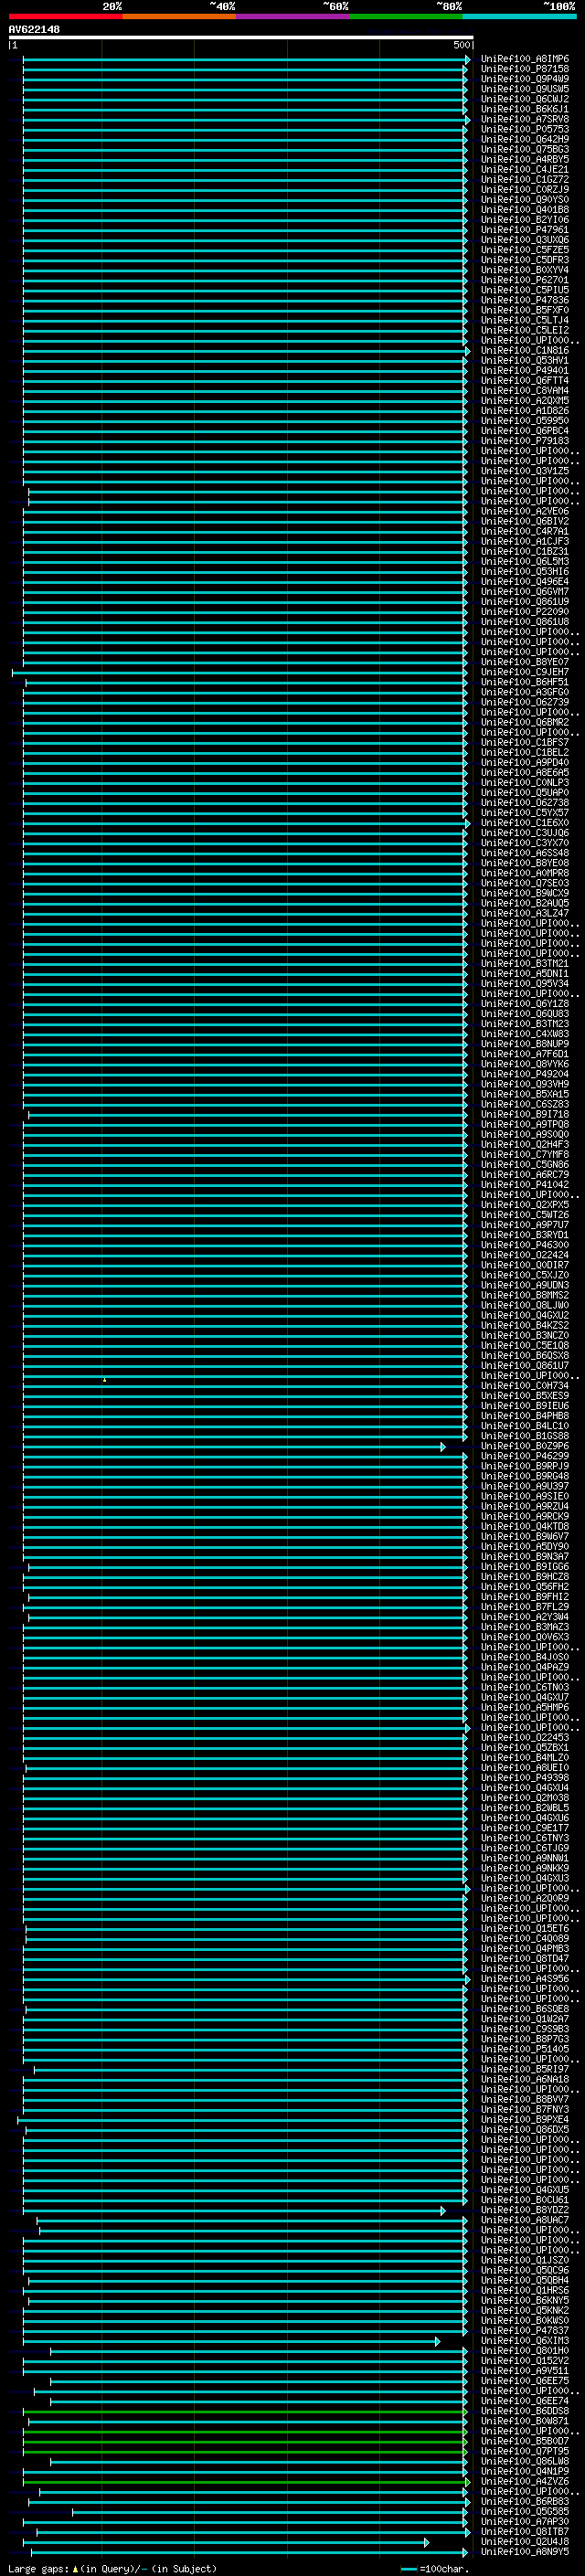Viewport: 585px width, 2576px height.
Task: Pick hit UniRef100_P49398
Action: [x=524, y=1778]
